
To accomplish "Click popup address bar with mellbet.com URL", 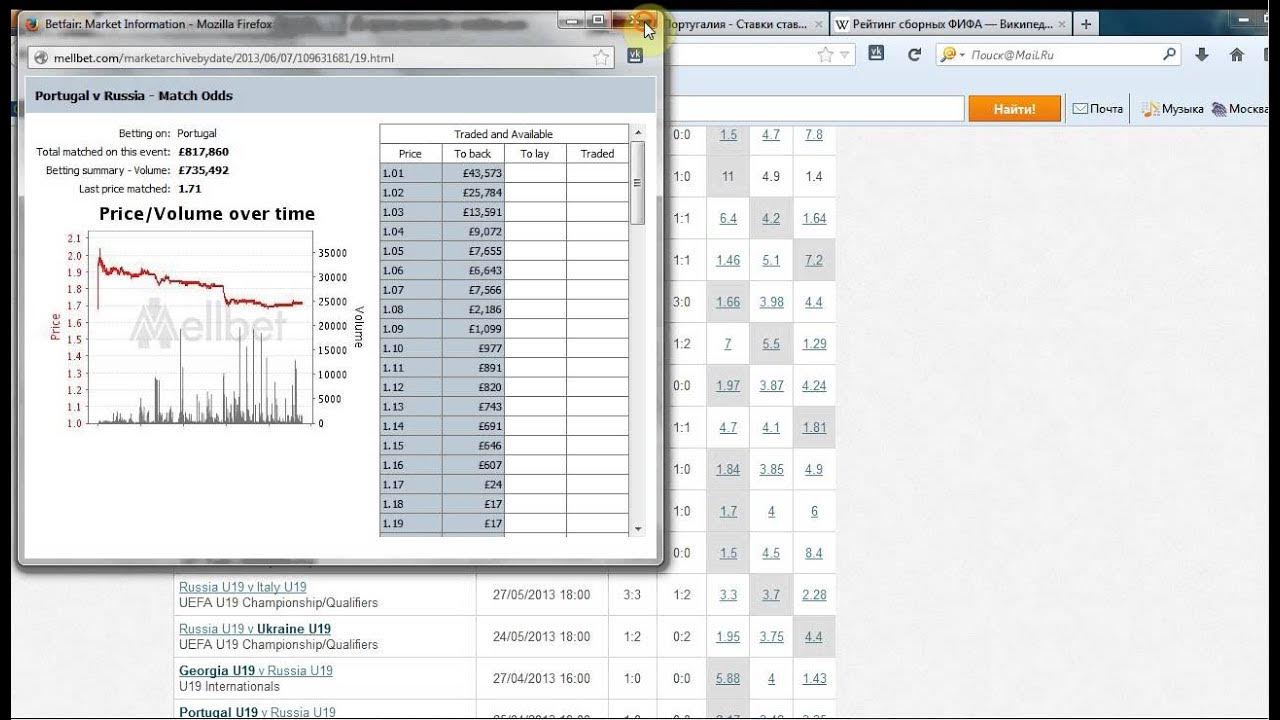I will pos(320,58).
